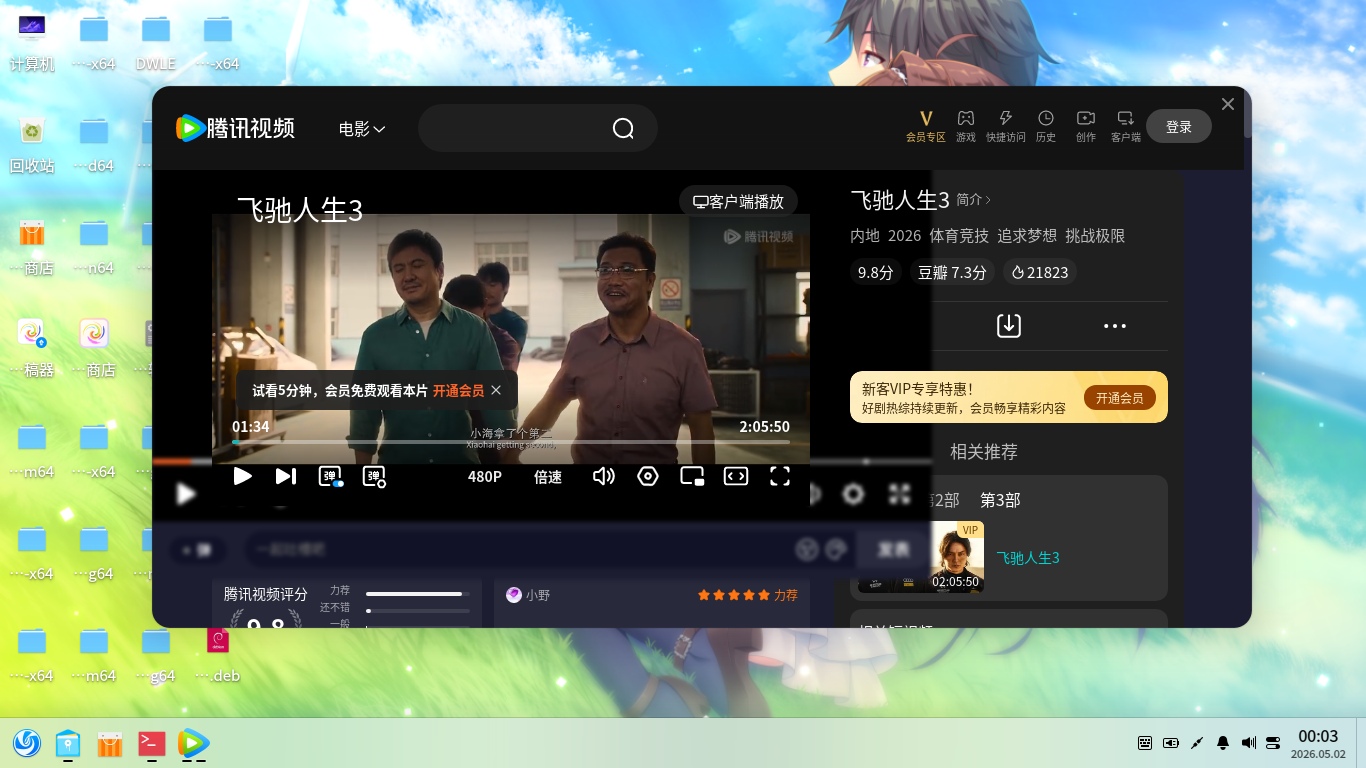Open the 480P quality selector
Screen dimensions: 1366x768
(485, 477)
